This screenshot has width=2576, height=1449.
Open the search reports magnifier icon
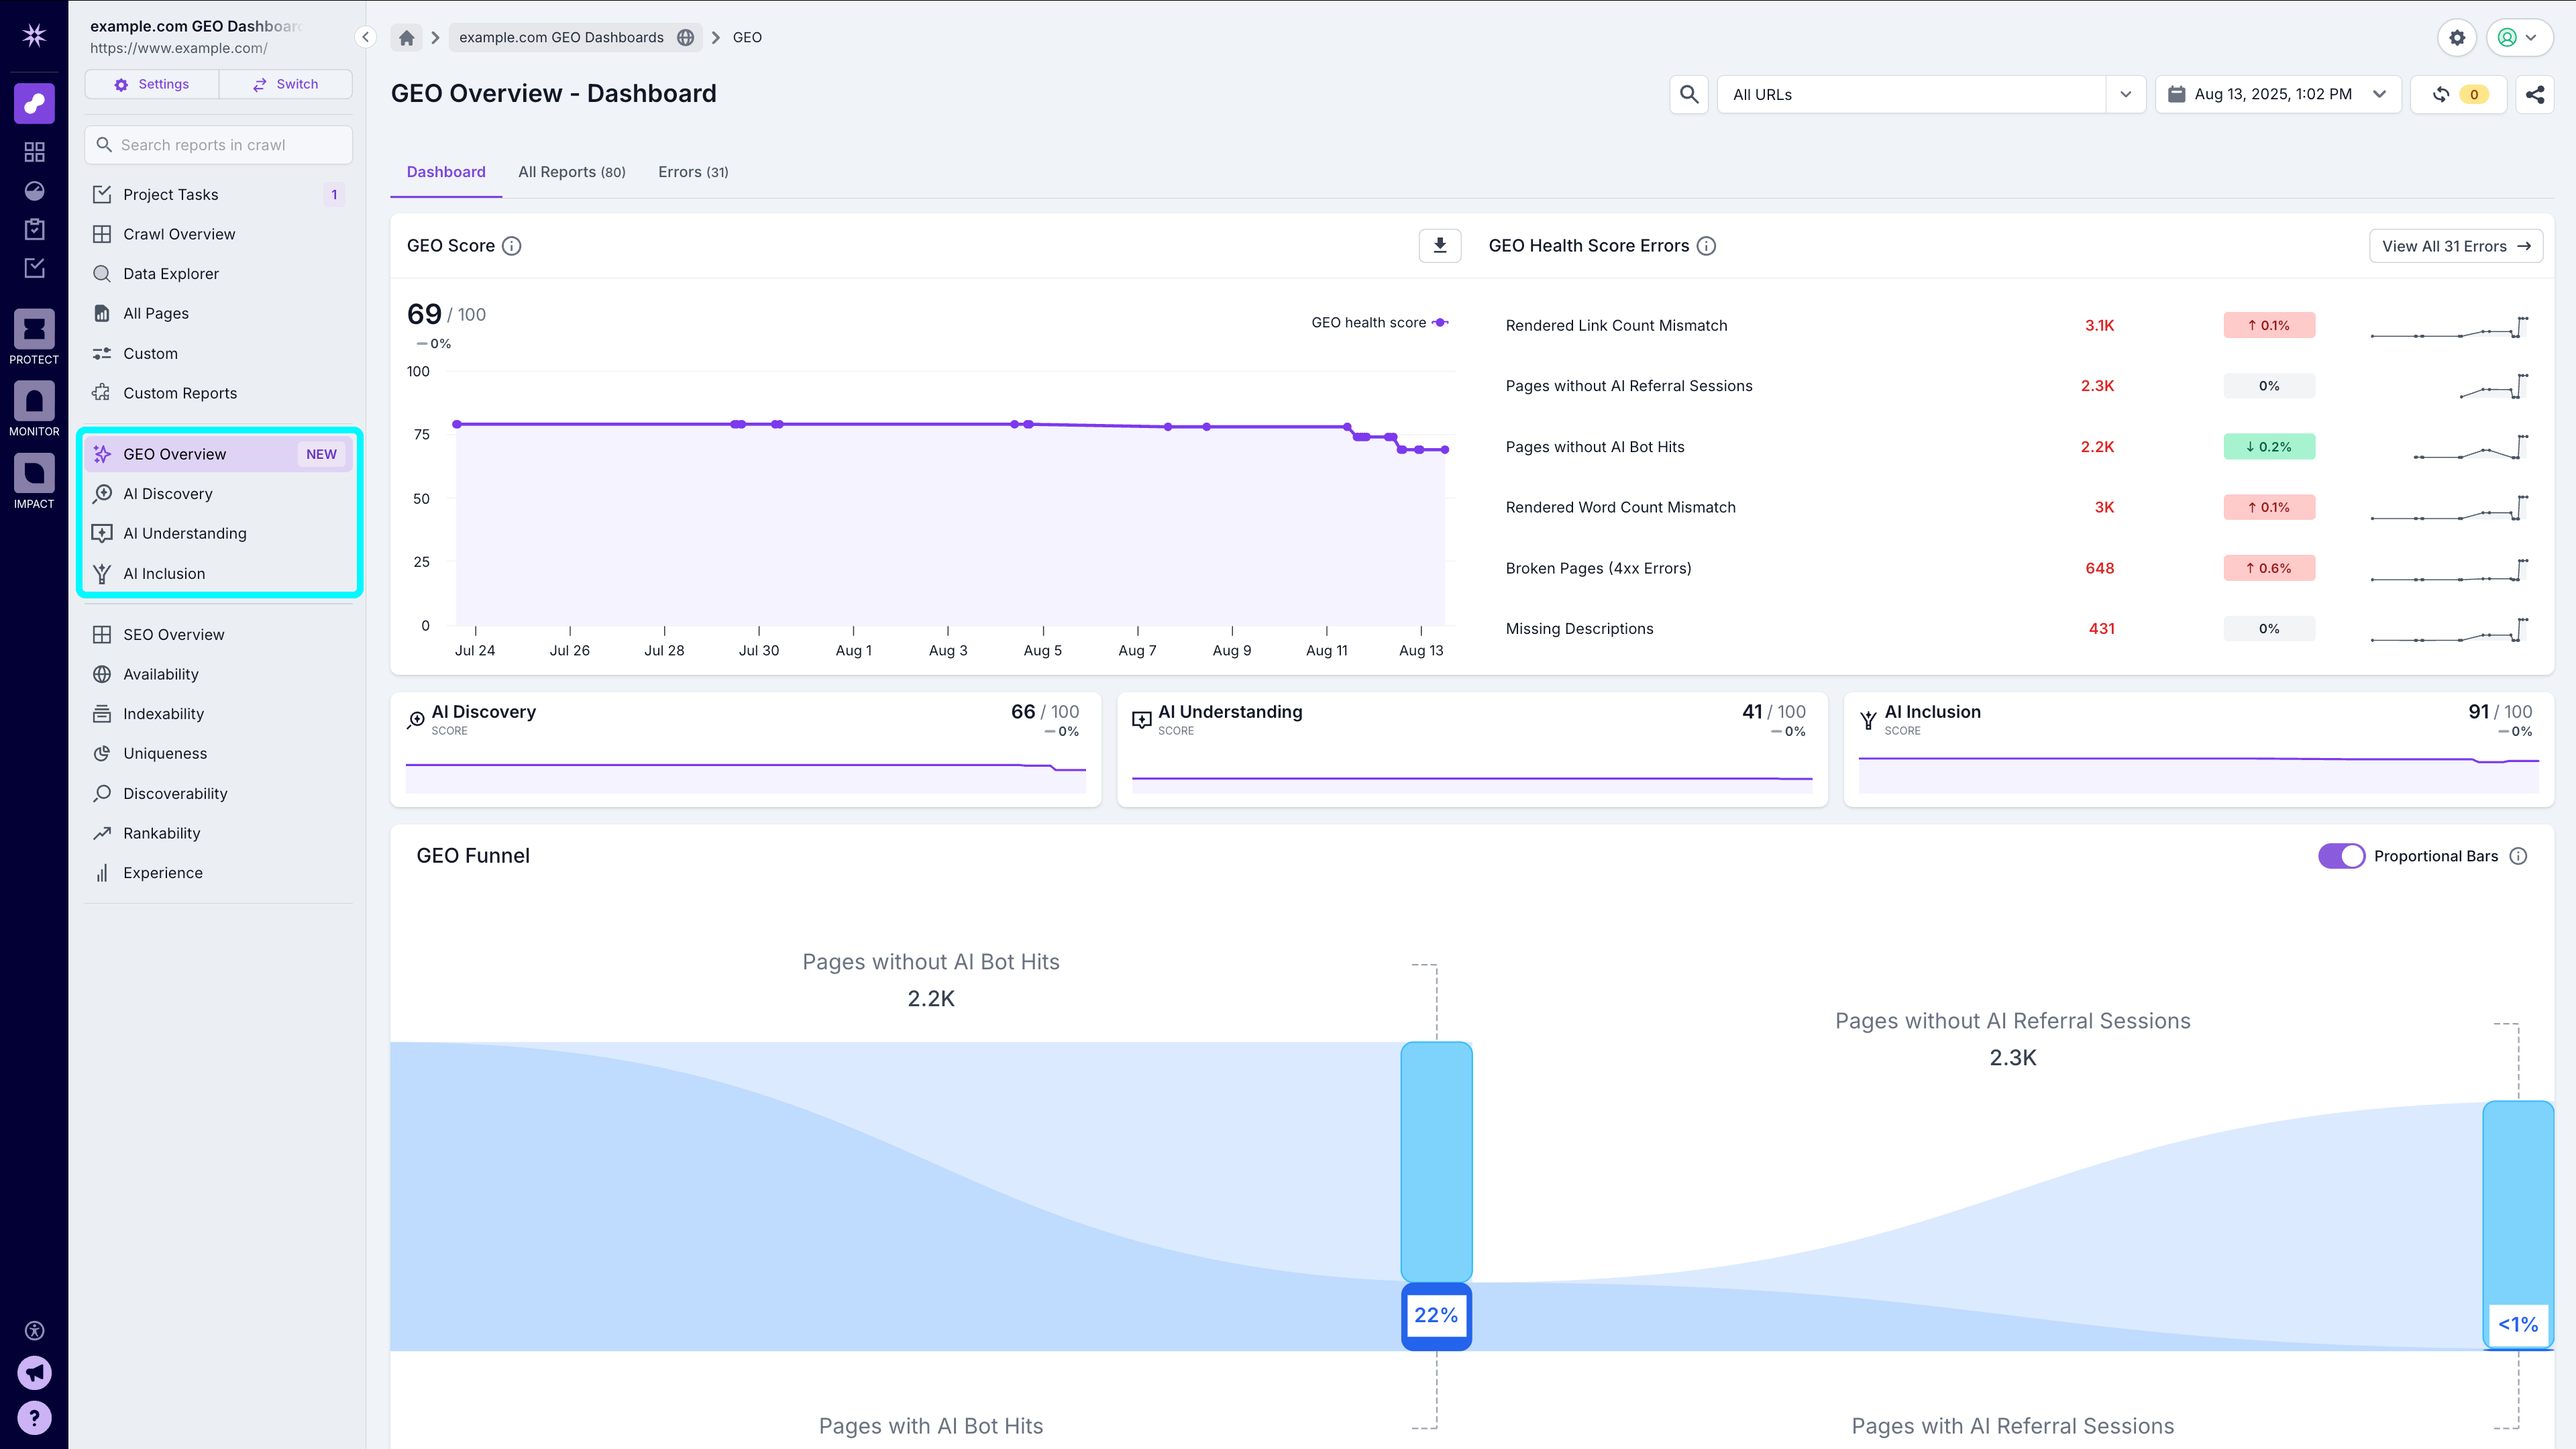point(104,144)
